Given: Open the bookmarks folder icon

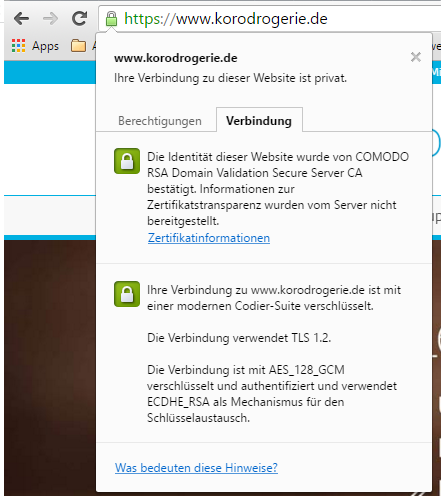Looking at the screenshot, I should [78, 46].
